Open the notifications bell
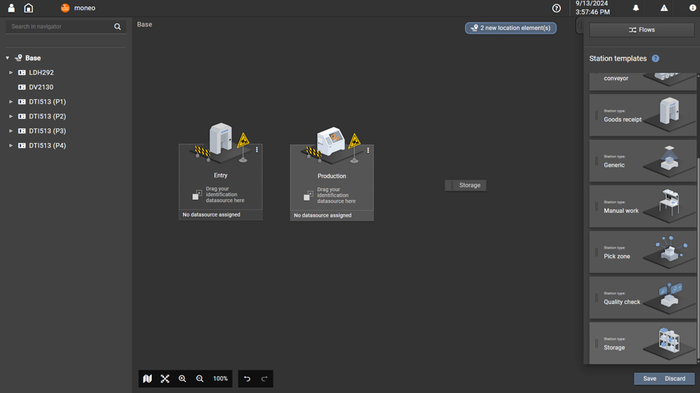Viewport: 700px width, 393px height. pos(636,8)
